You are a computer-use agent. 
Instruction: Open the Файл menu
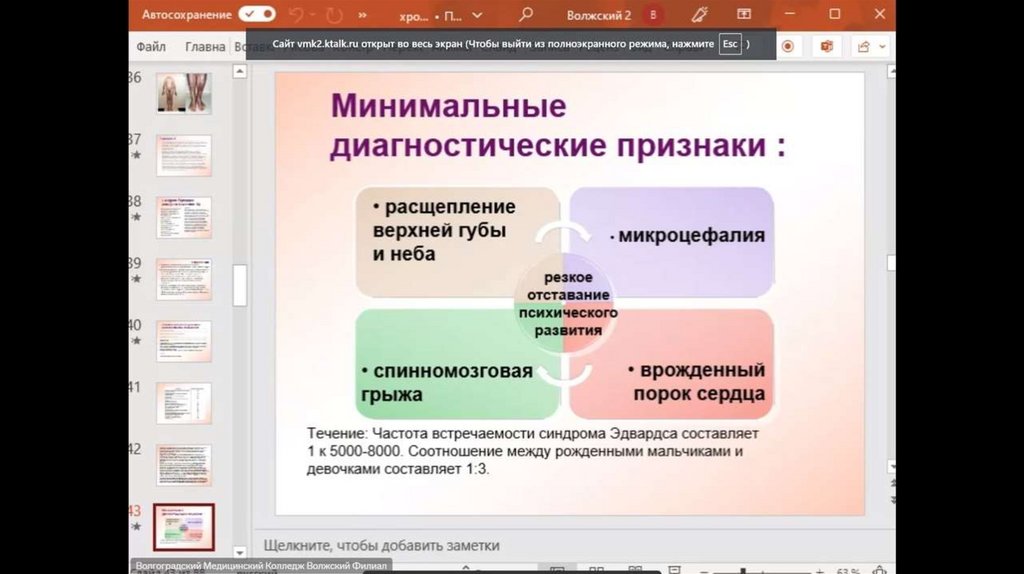click(x=151, y=46)
